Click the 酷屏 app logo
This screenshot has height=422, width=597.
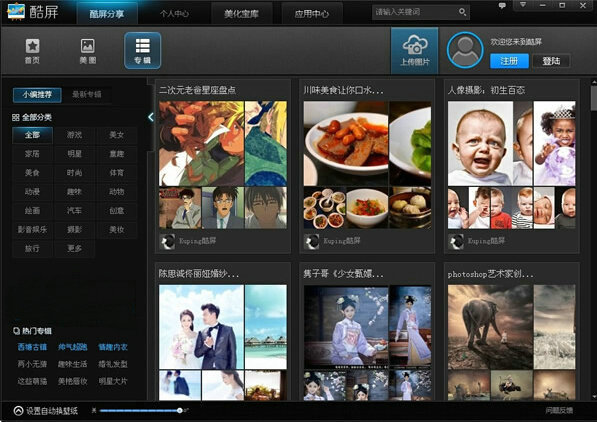click(15, 12)
